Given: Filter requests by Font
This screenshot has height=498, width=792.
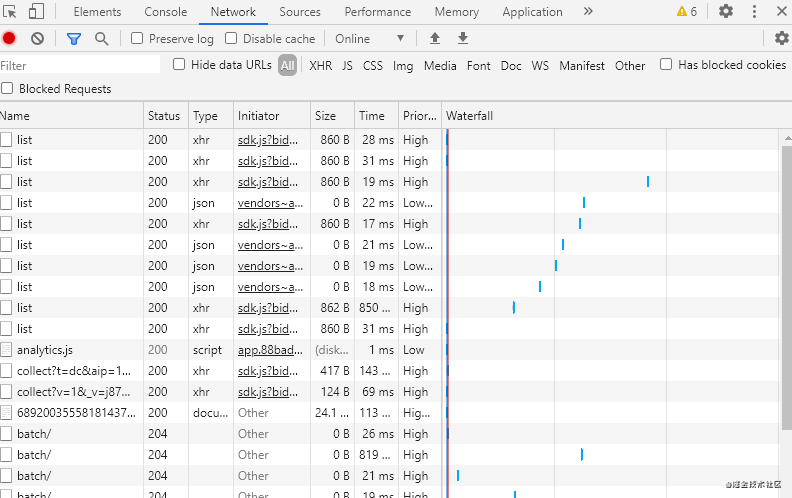Looking at the screenshot, I should click(x=479, y=66).
